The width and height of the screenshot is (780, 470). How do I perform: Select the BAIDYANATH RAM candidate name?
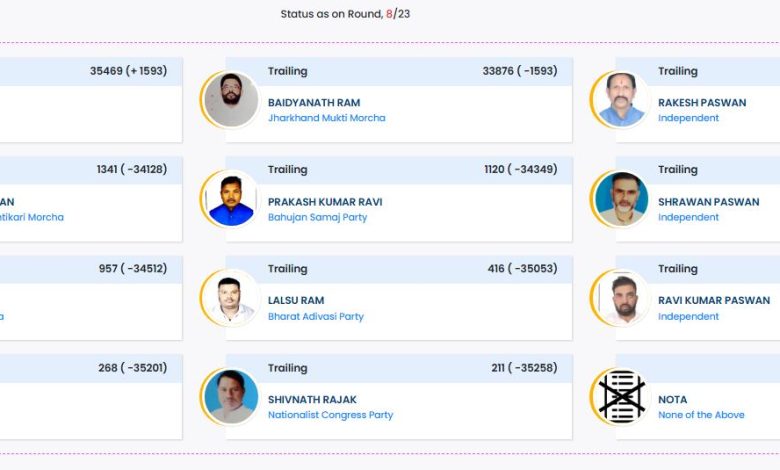point(314,103)
